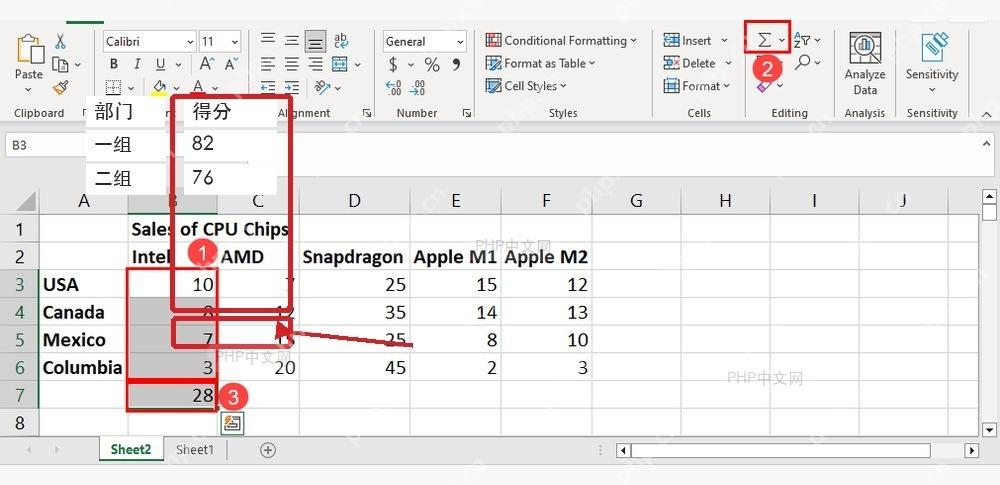Image resolution: width=1000 pixels, height=485 pixels.
Task: Click Decrease Decimal icon
Action: (x=418, y=87)
